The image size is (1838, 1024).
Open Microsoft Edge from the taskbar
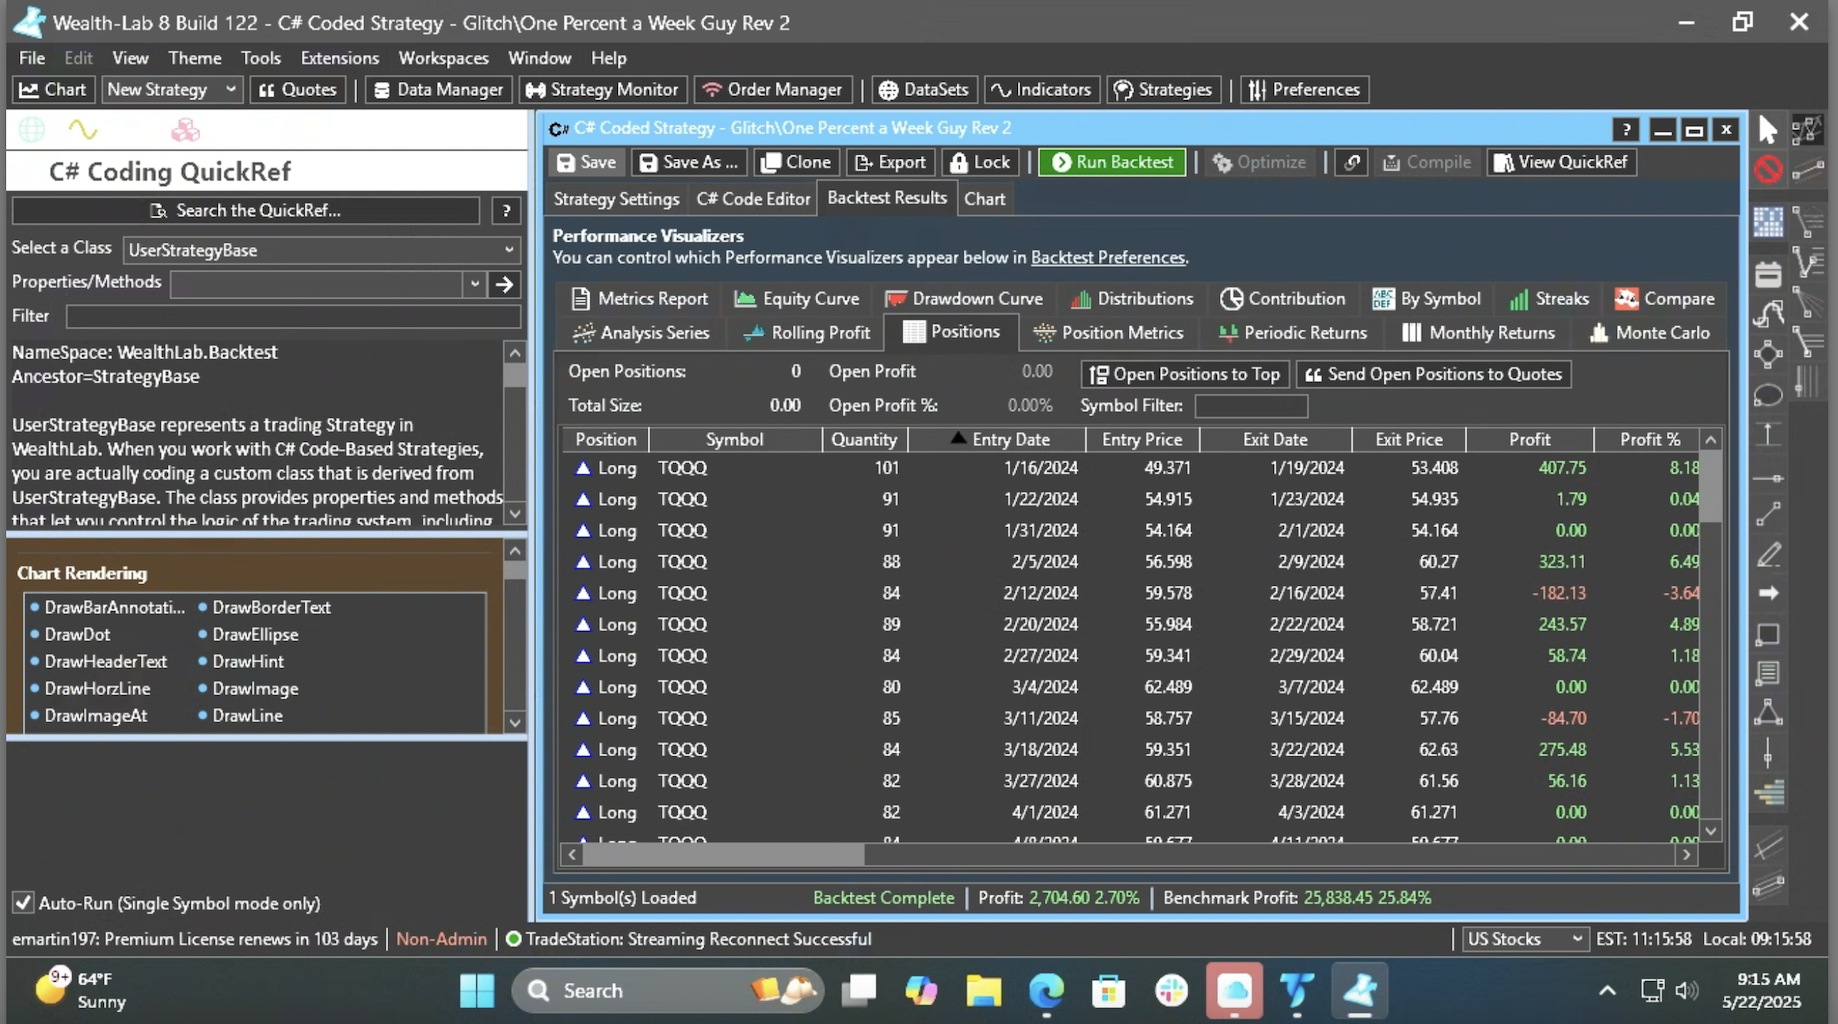point(1046,991)
